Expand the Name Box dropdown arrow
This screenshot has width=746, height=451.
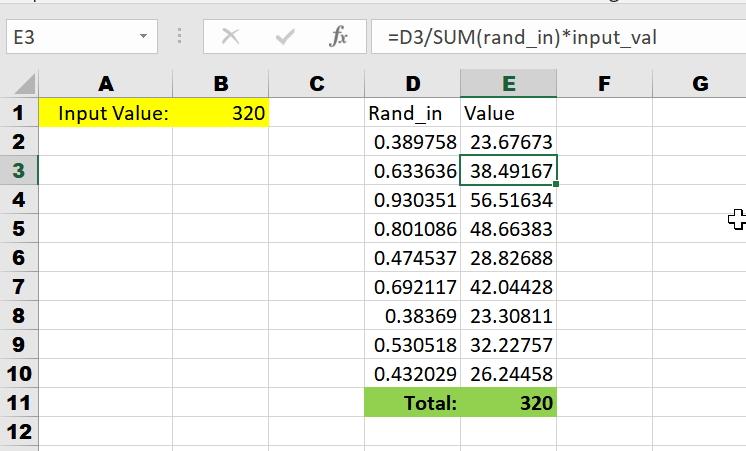click(x=143, y=36)
